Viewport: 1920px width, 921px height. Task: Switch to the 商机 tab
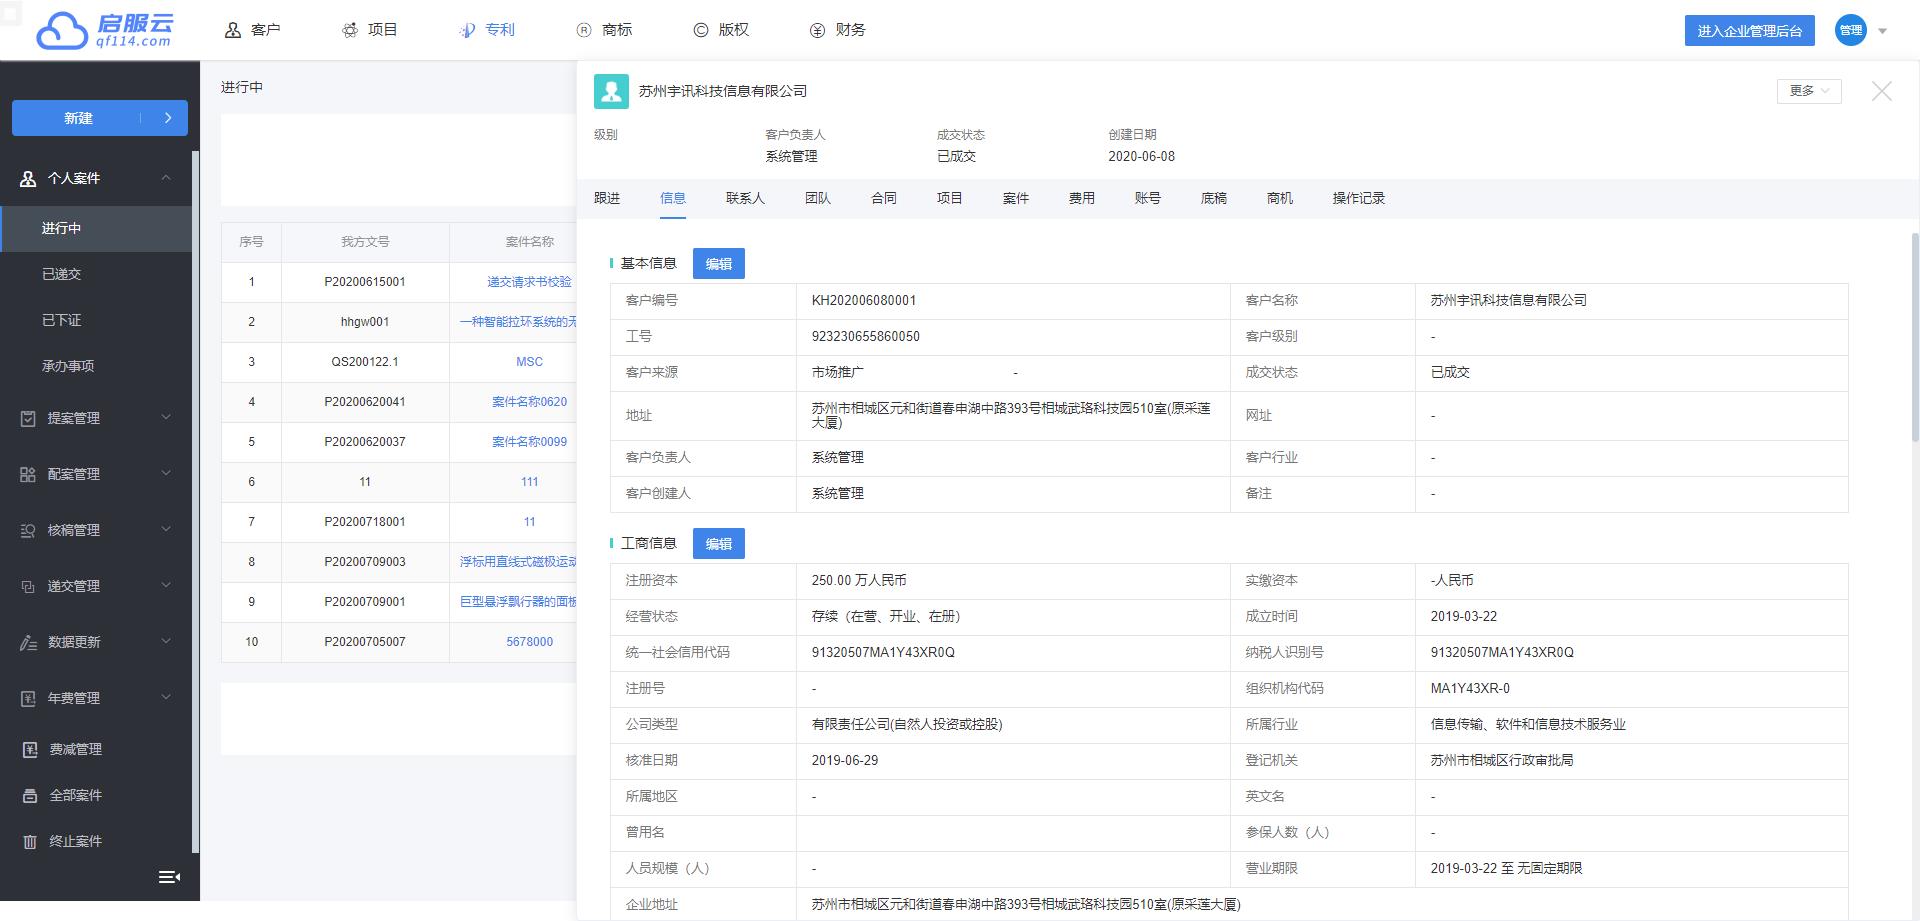(1280, 198)
